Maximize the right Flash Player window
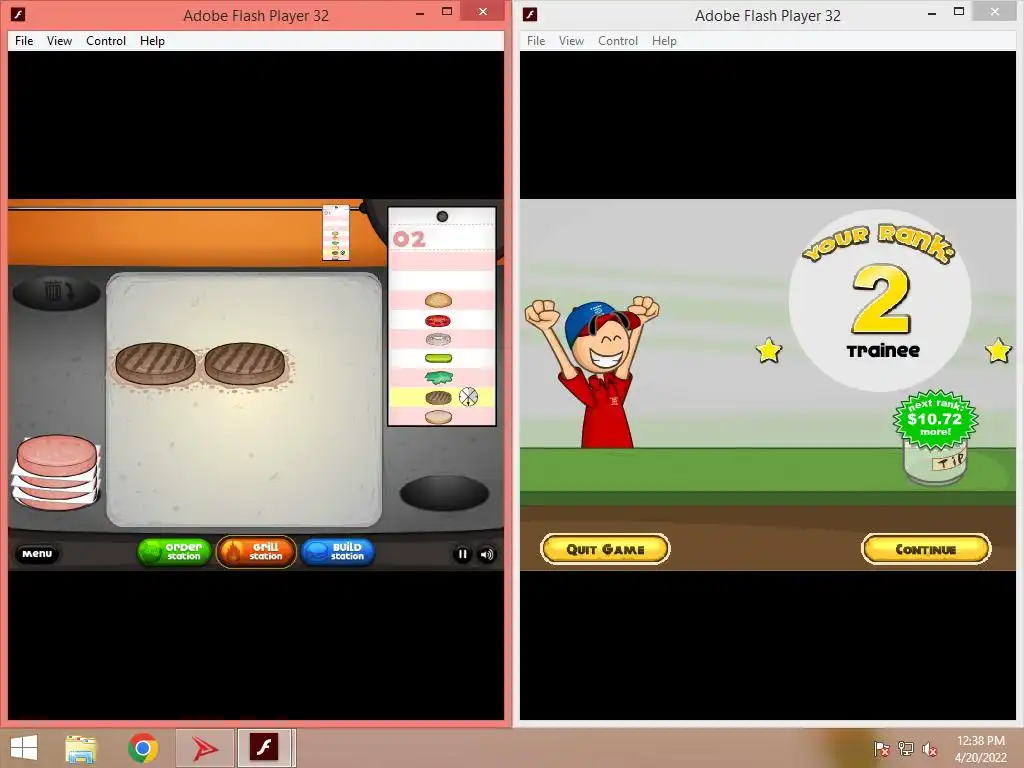The width and height of the screenshot is (1024, 768). click(959, 12)
